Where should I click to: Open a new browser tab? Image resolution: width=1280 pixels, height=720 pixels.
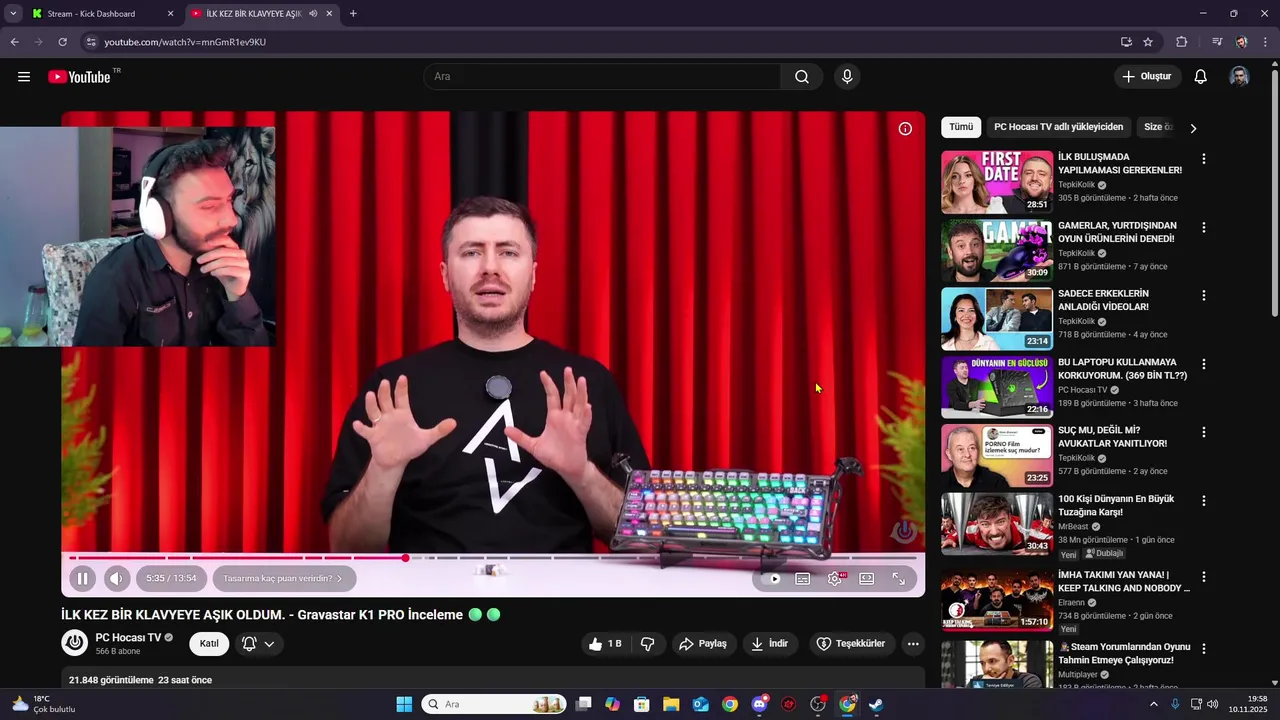[x=353, y=14]
